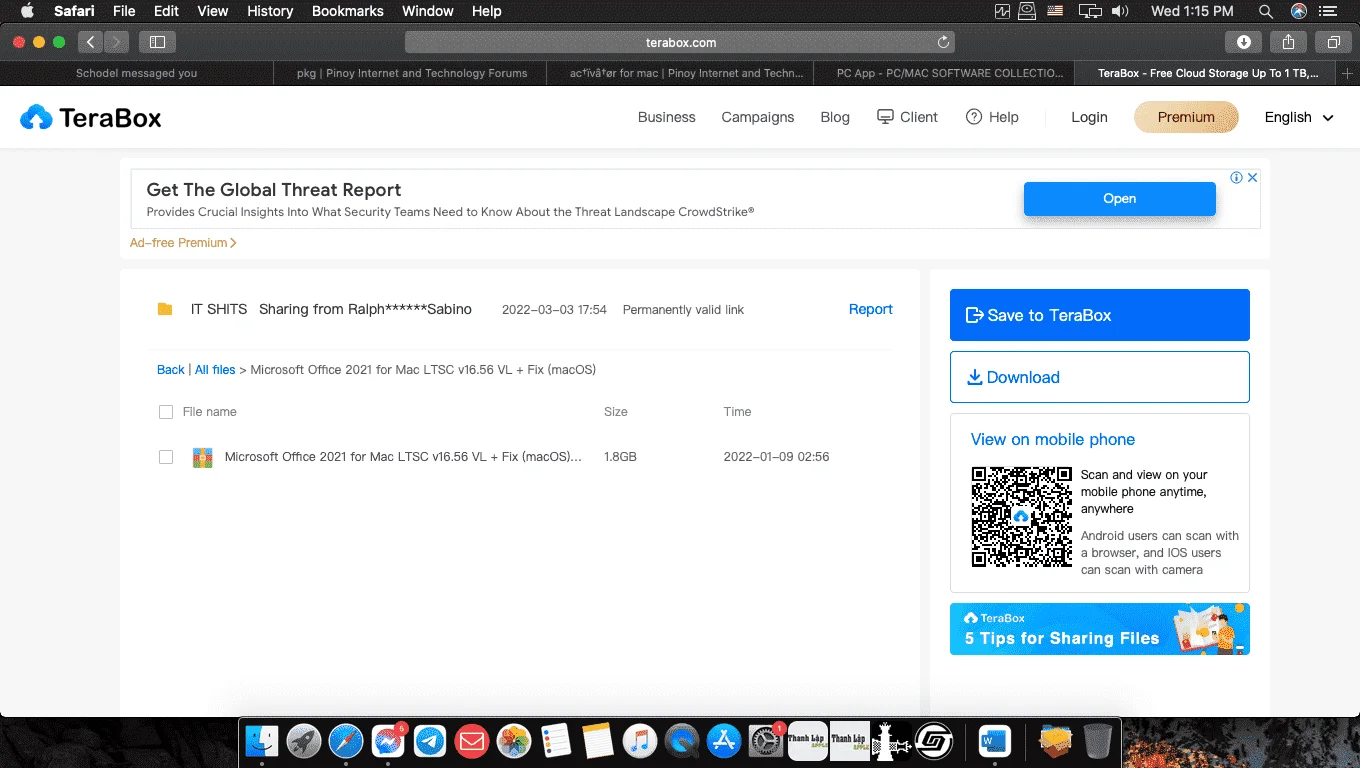Expand the English language dropdown
The width and height of the screenshot is (1360, 768).
[x=1299, y=117]
